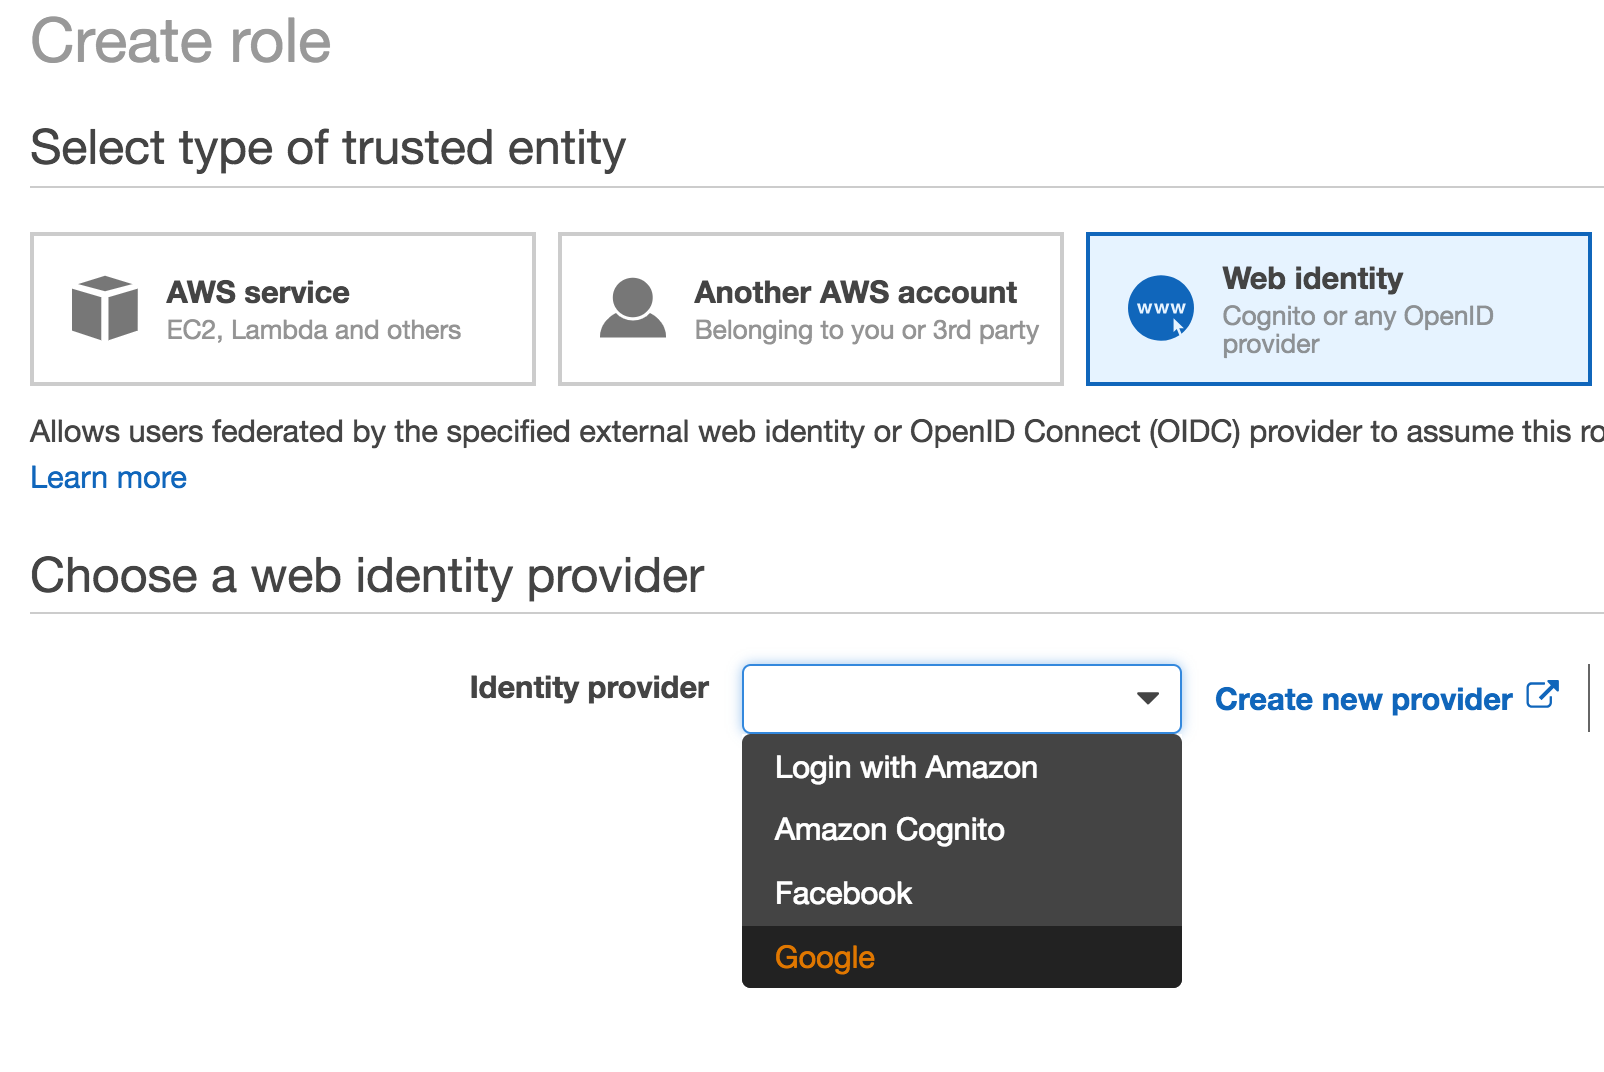Click the Identity provider dropdown arrow
Screen dimensions: 1604x1072
click(1147, 698)
